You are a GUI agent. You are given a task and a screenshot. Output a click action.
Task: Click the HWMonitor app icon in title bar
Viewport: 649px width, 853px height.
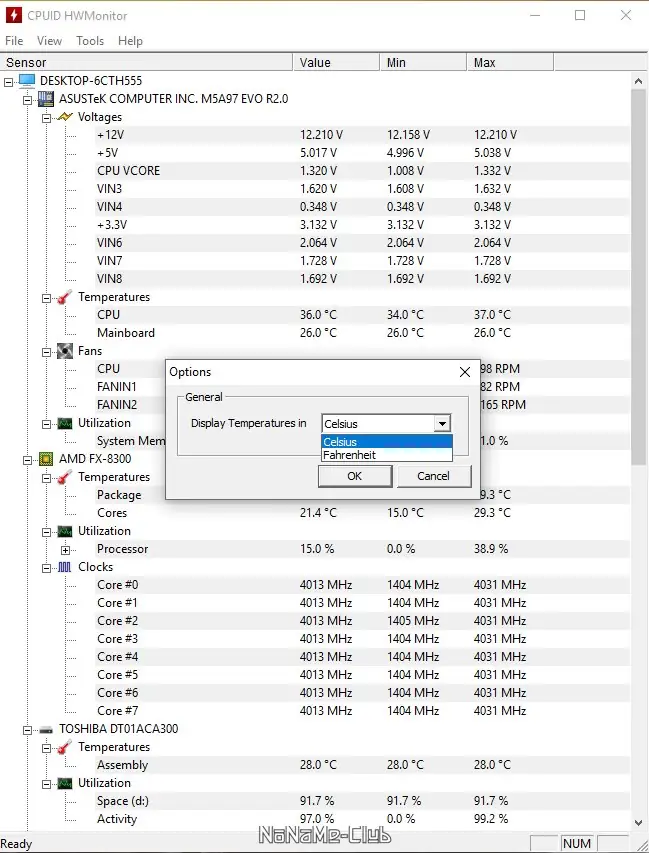pyautogui.click(x=13, y=15)
